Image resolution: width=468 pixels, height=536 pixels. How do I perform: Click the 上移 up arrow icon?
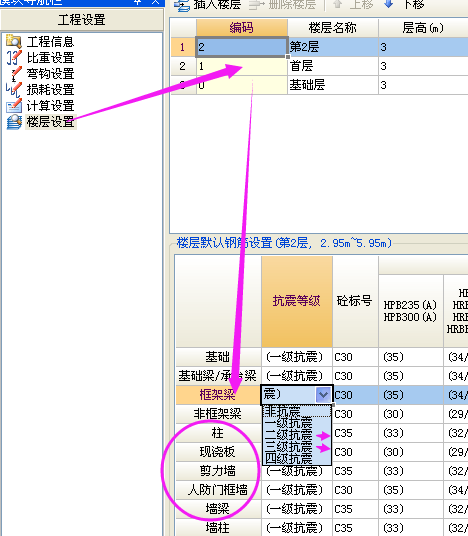click(x=337, y=4)
